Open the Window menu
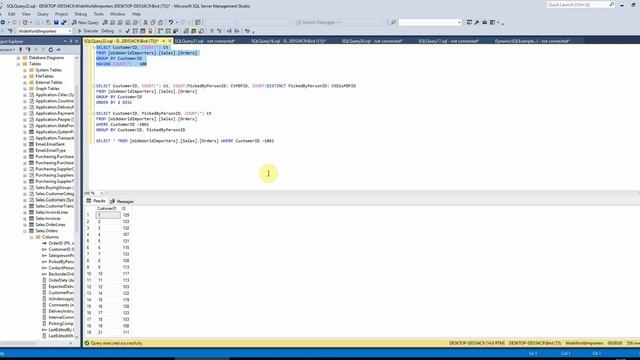 pos(118,14)
